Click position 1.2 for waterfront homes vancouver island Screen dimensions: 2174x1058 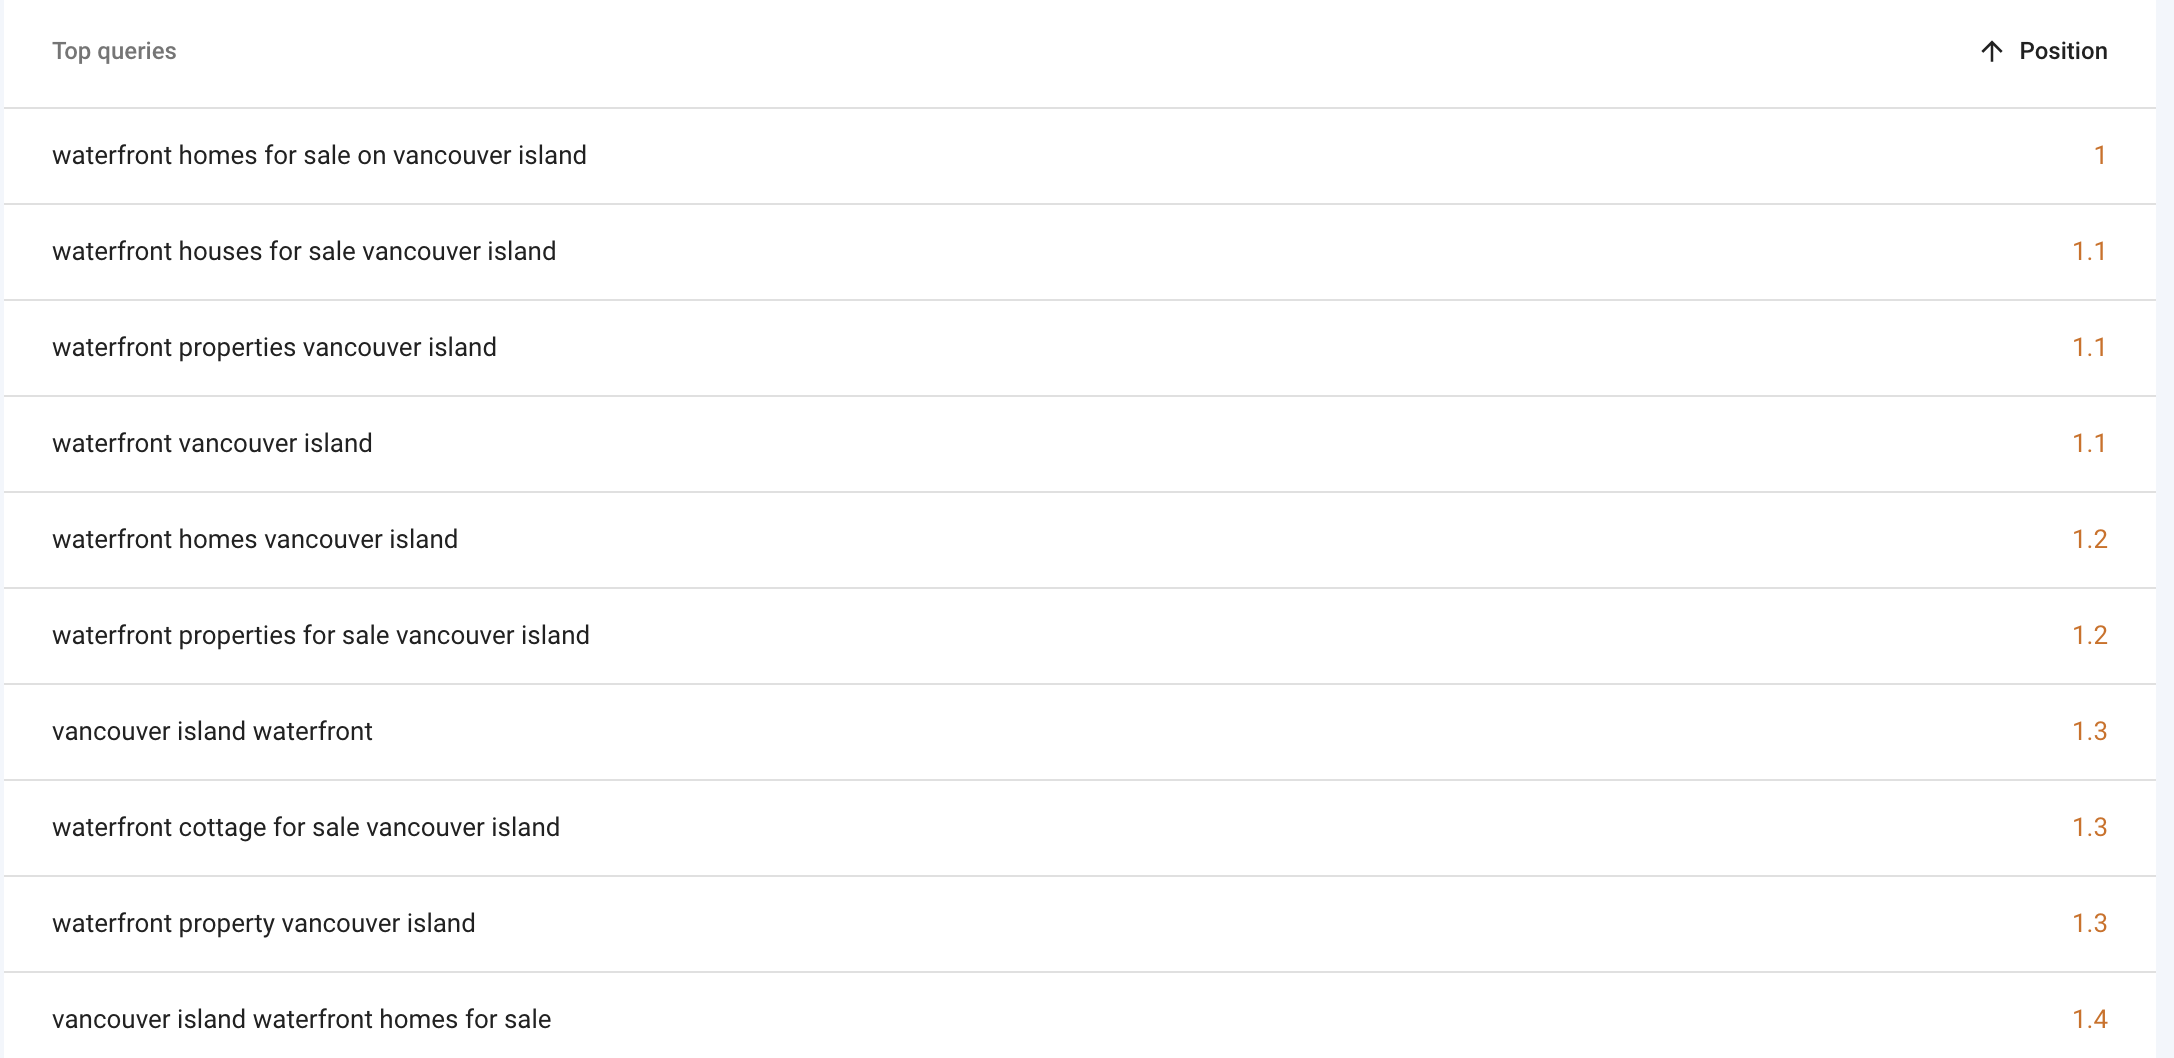[x=2089, y=539]
